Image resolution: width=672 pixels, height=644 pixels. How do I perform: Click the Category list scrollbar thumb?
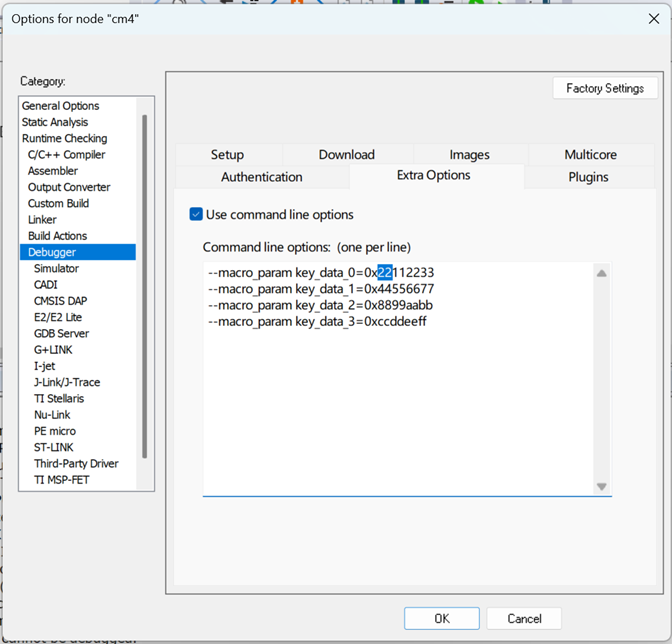click(x=144, y=286)
